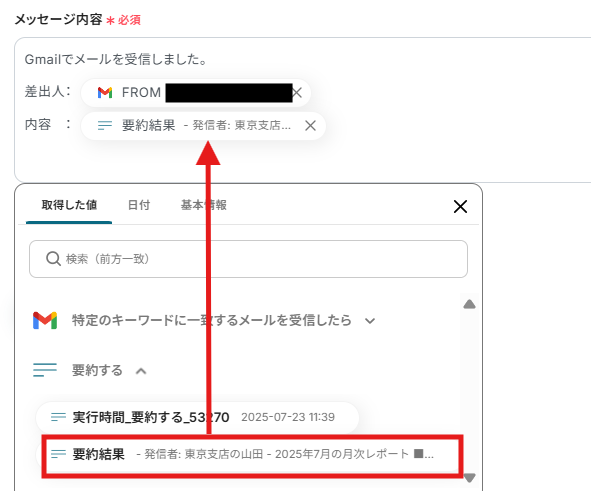Click the 内容 label in message
Viewport: 591px width, 491px height.
tap(38, 124)
